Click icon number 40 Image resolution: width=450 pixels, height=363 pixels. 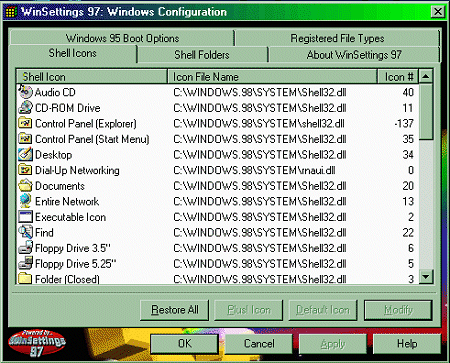[x=408, y=92]
